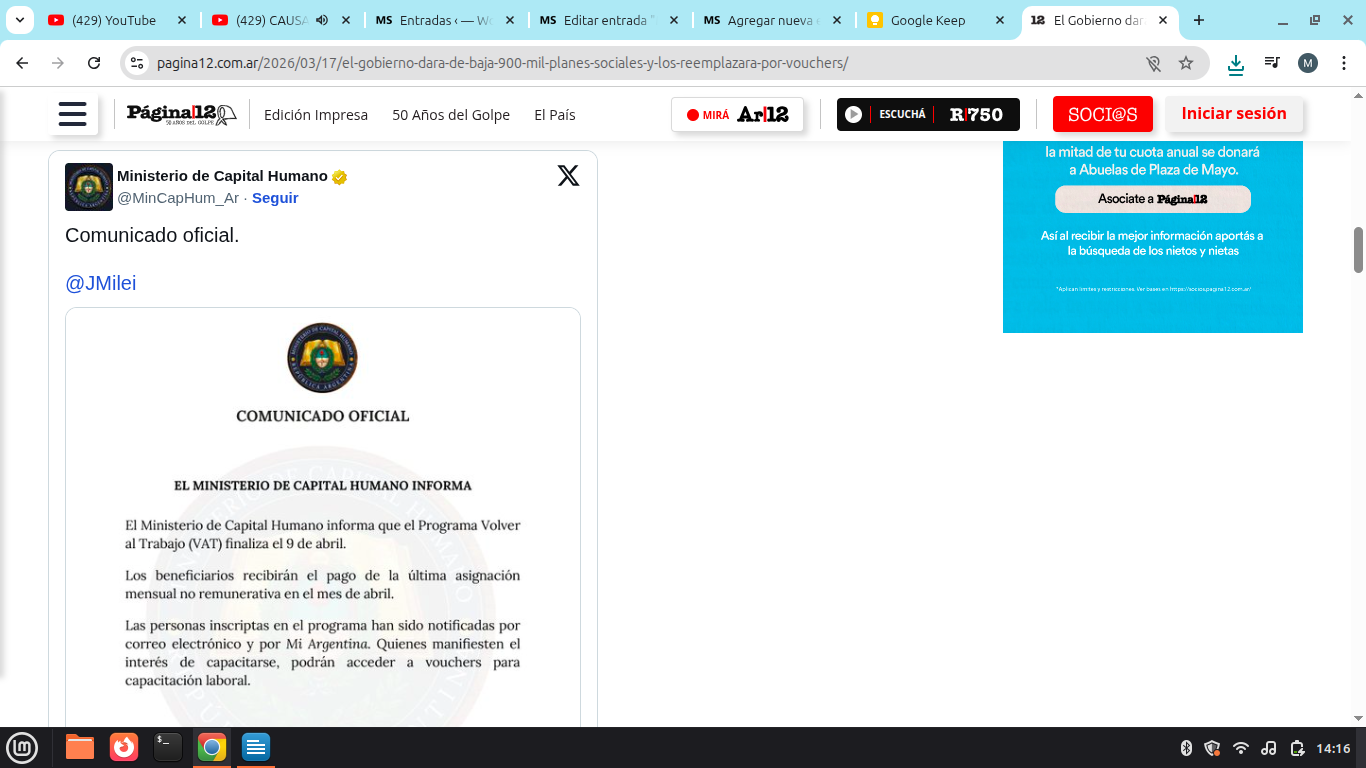Screen dimensions: 1366x768
Task: Click the page vertical scrollbar thumb
Action: pyautogui.click(x=1358, y=249)
